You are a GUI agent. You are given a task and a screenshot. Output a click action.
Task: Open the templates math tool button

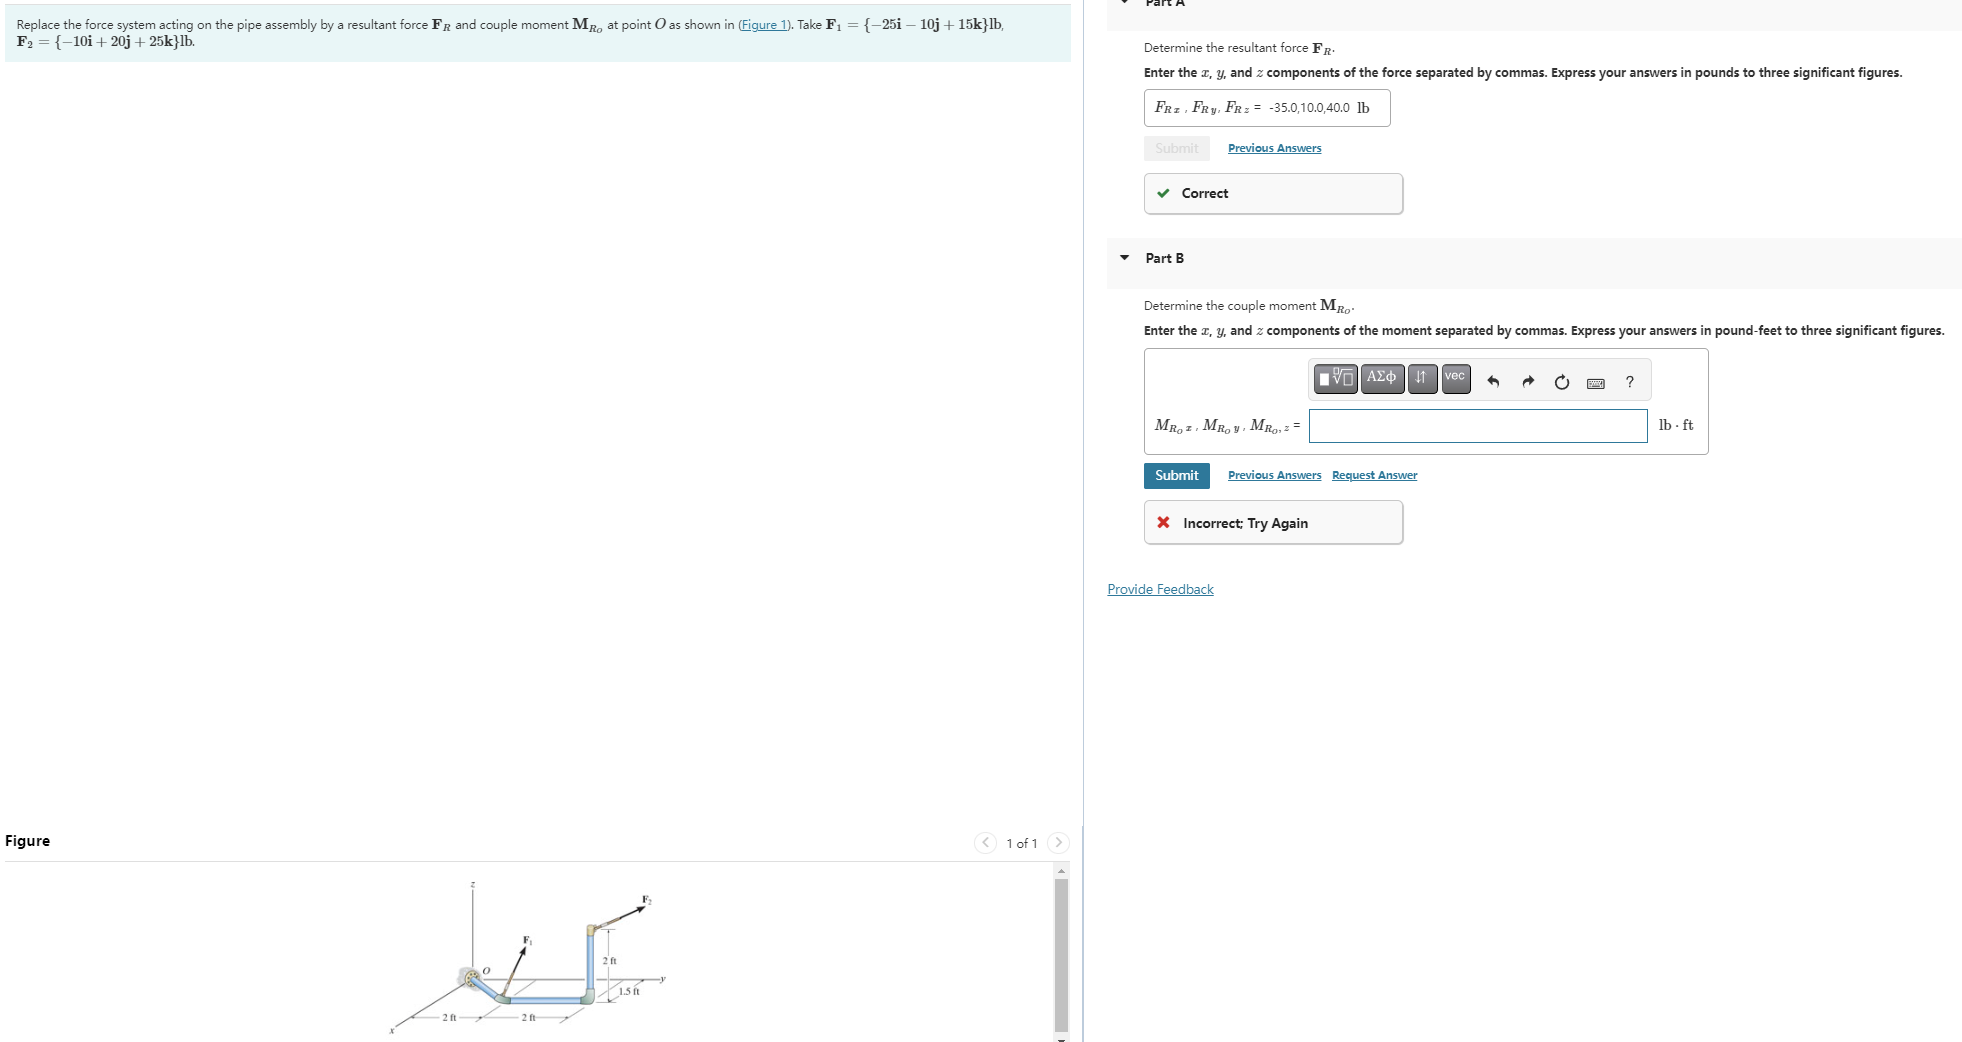pyautogui.click(x=1335, y=378)
